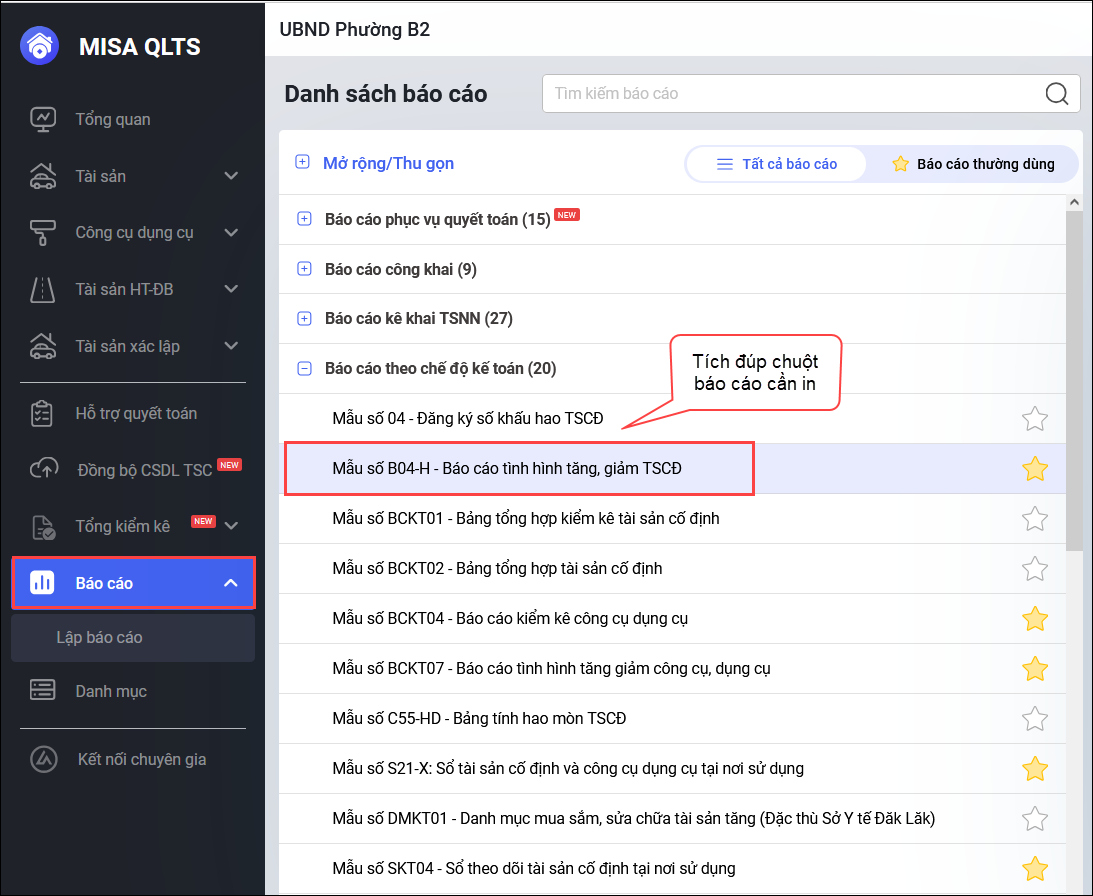This screenshot has height=896, width=1093.
Task: Click the Tổng kiểm kê document icon
Action: 43,527
